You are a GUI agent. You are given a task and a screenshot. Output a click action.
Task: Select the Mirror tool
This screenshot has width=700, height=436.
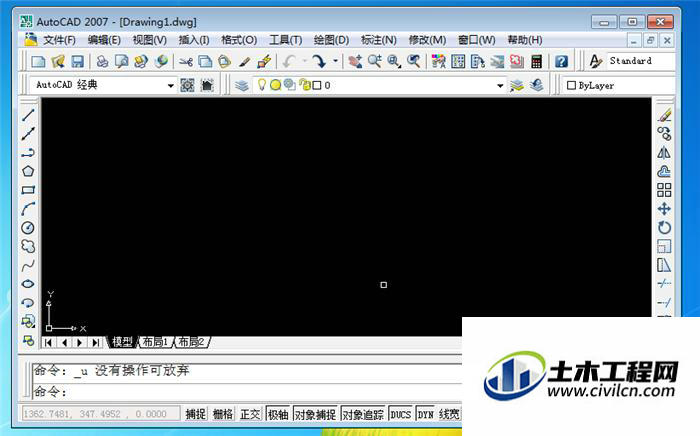(x=664, y=153)
